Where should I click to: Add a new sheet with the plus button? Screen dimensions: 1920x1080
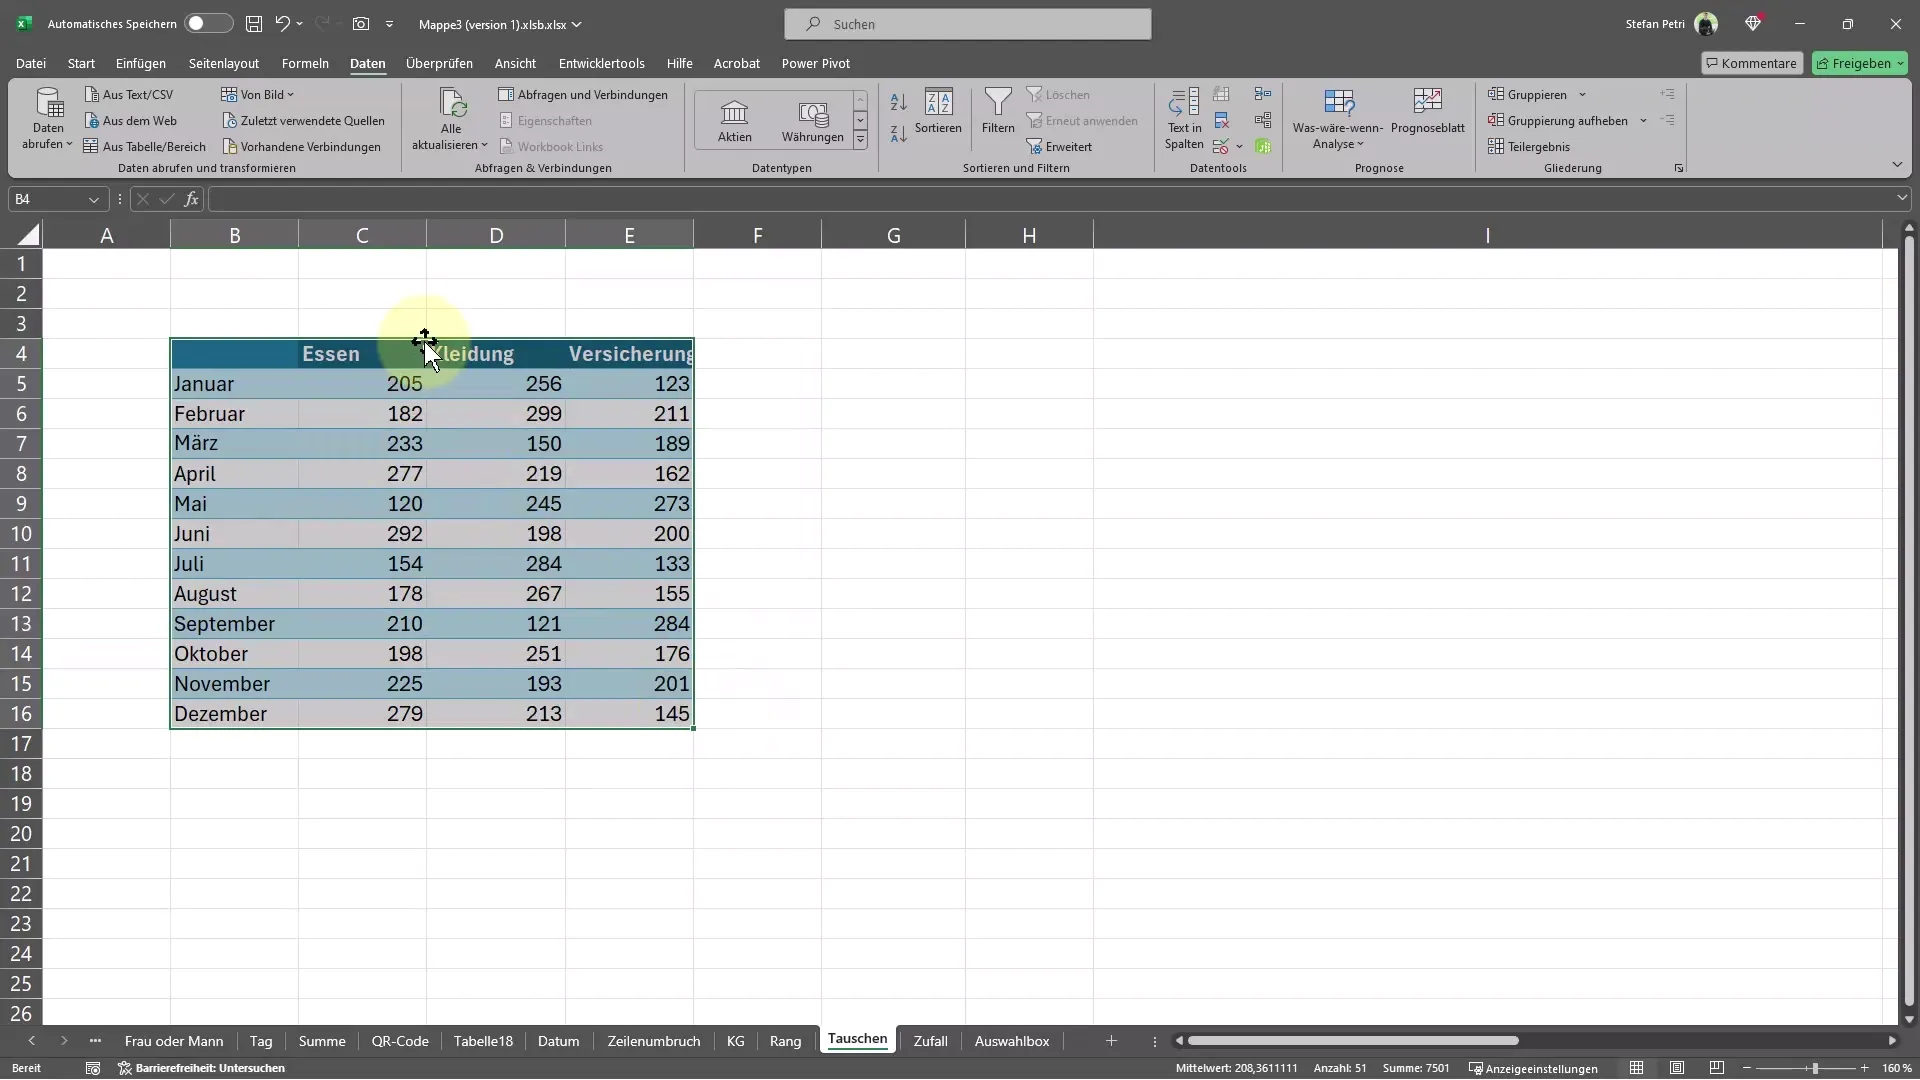(x=1111, y=1041)
